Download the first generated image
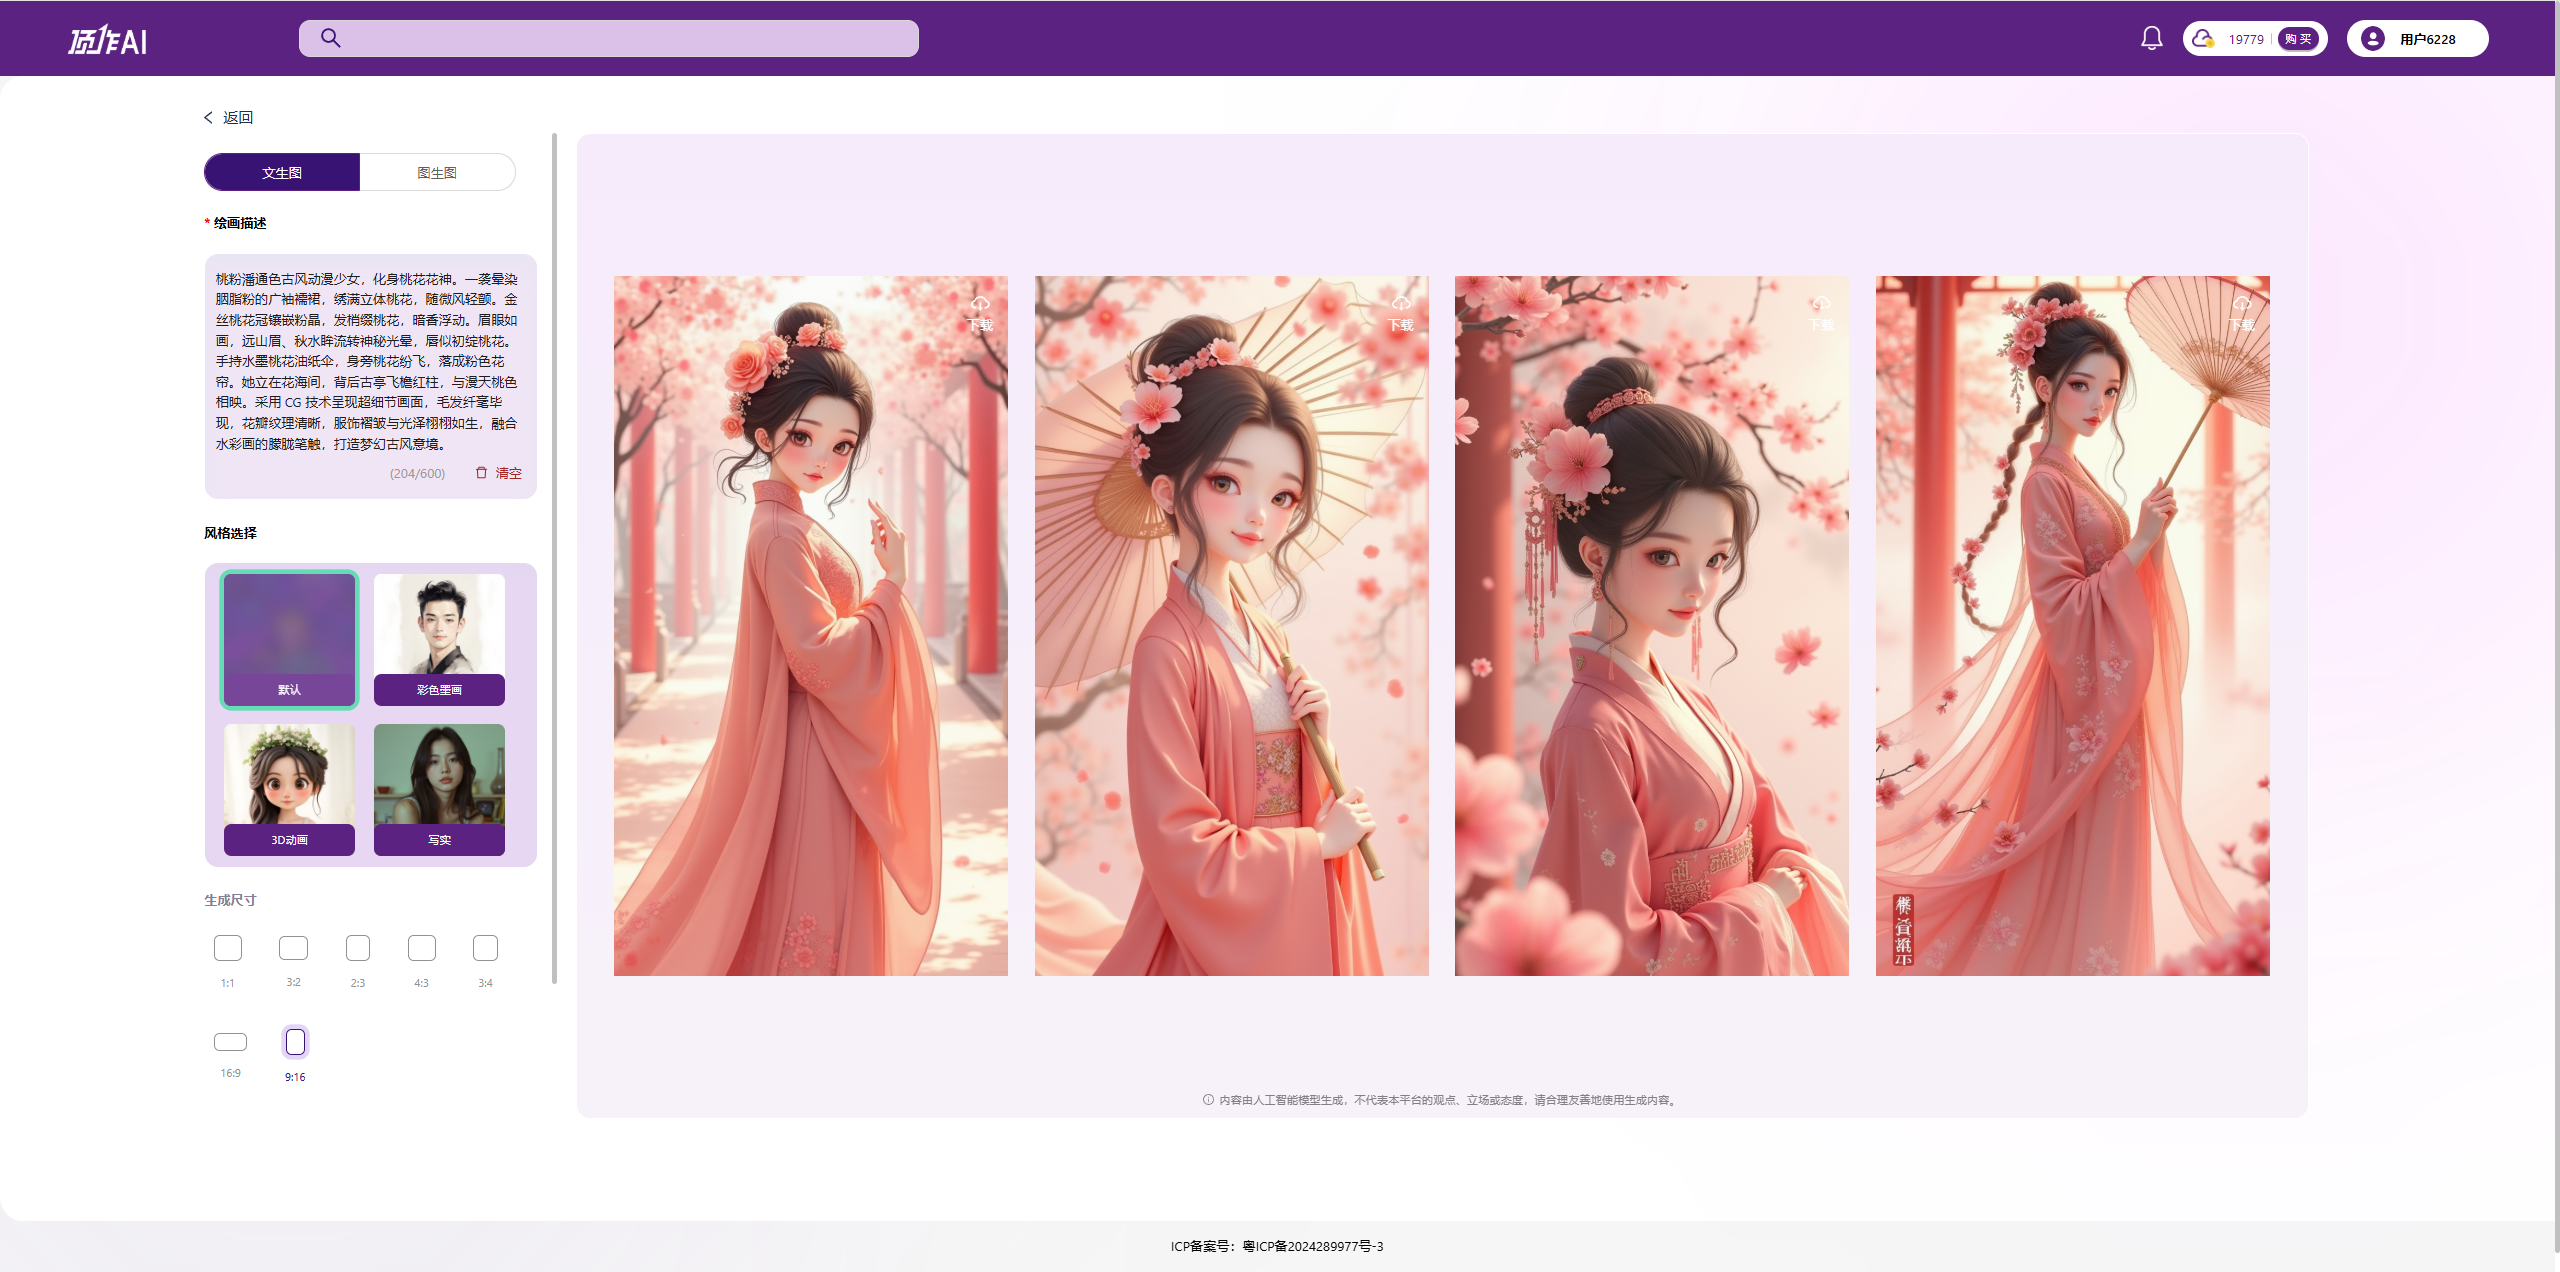Image resolution: width=2560 pixels, height=1272 pixels. pyautogui.click(x=980, y=310)
